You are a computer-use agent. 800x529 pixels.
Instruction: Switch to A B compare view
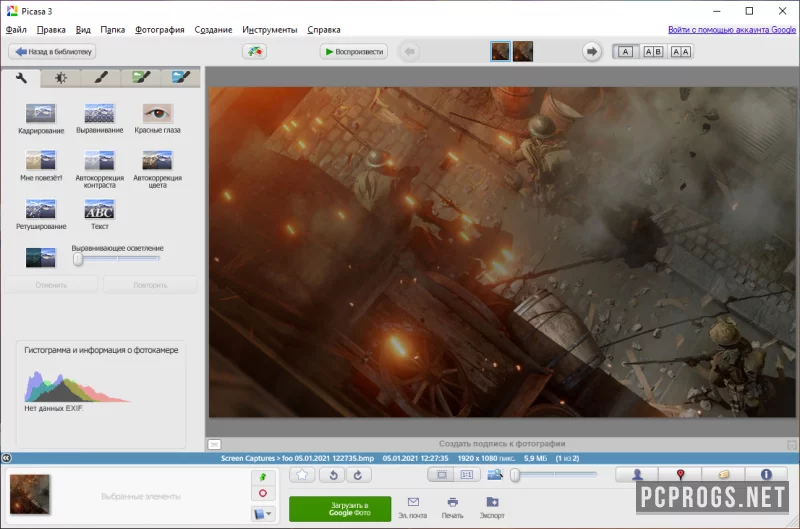tap(653, 52)
